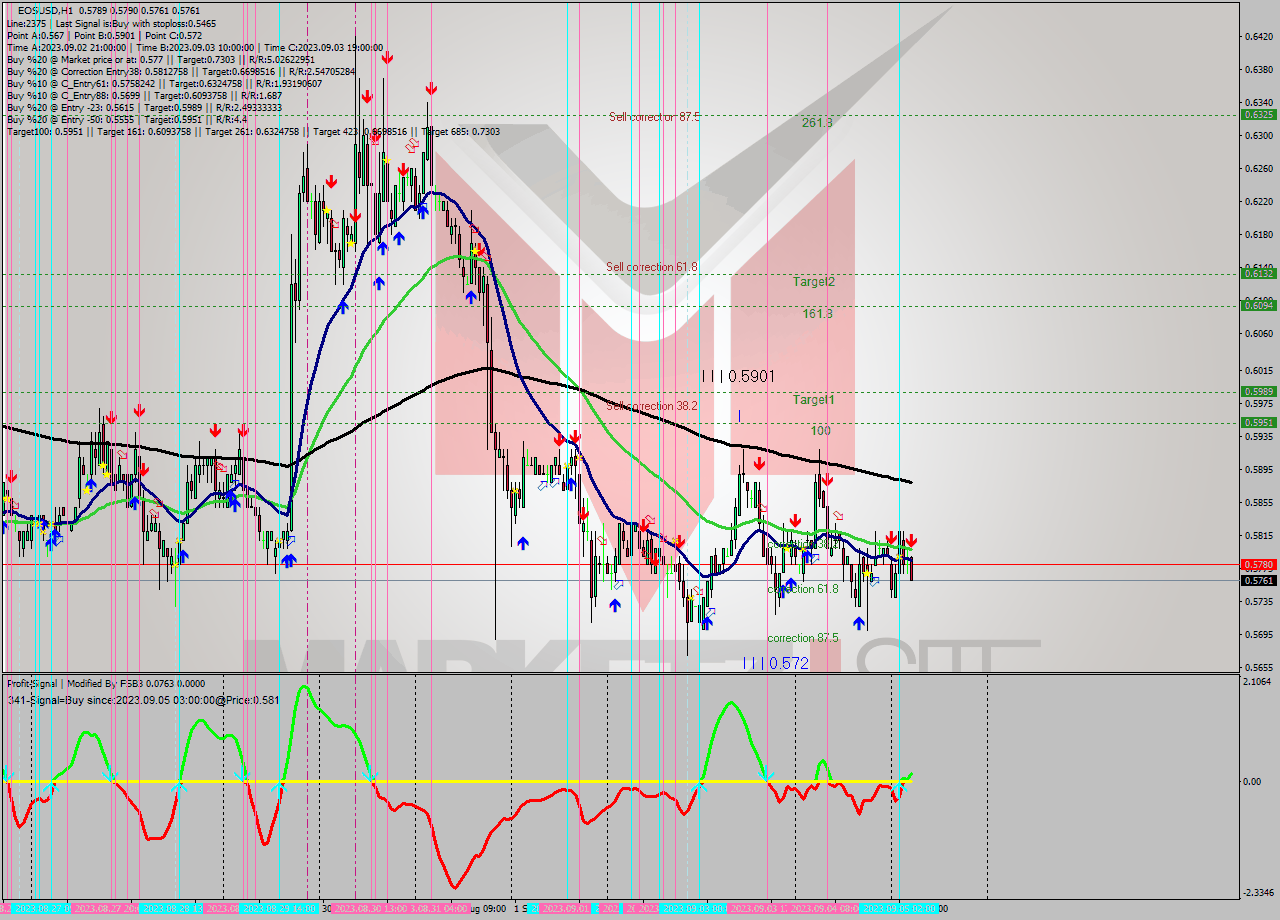
Task: Click the 0.6260 price scale value
Action: pyautogui.click(x=1258, y=169)
